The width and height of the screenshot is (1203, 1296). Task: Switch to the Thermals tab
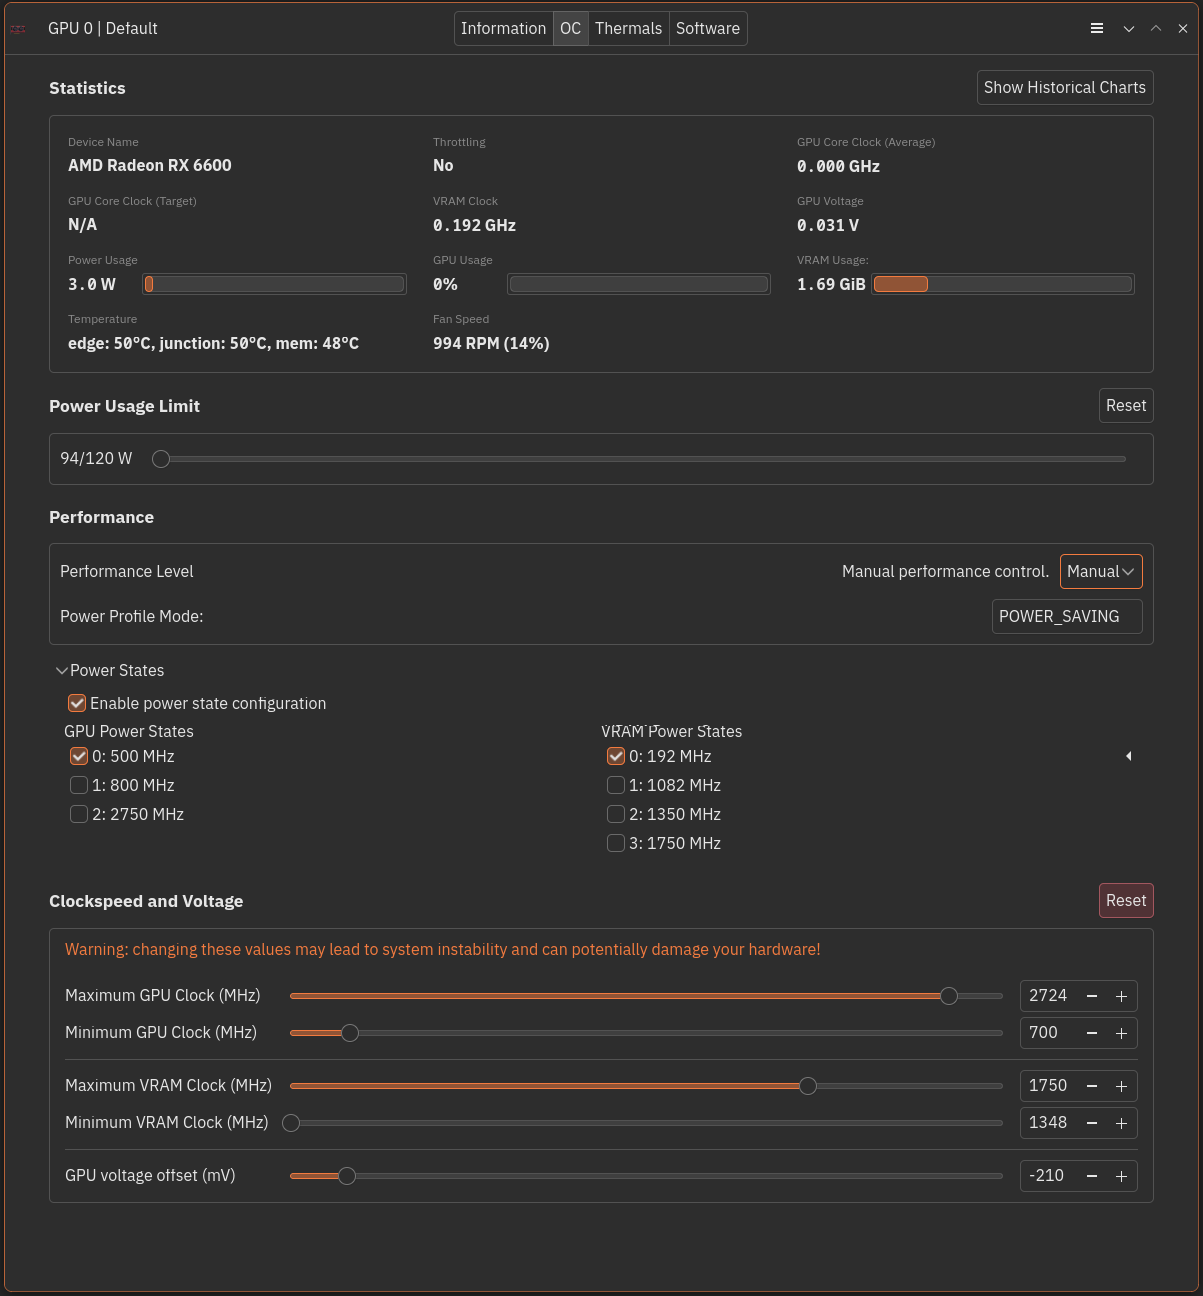point(628,29)
